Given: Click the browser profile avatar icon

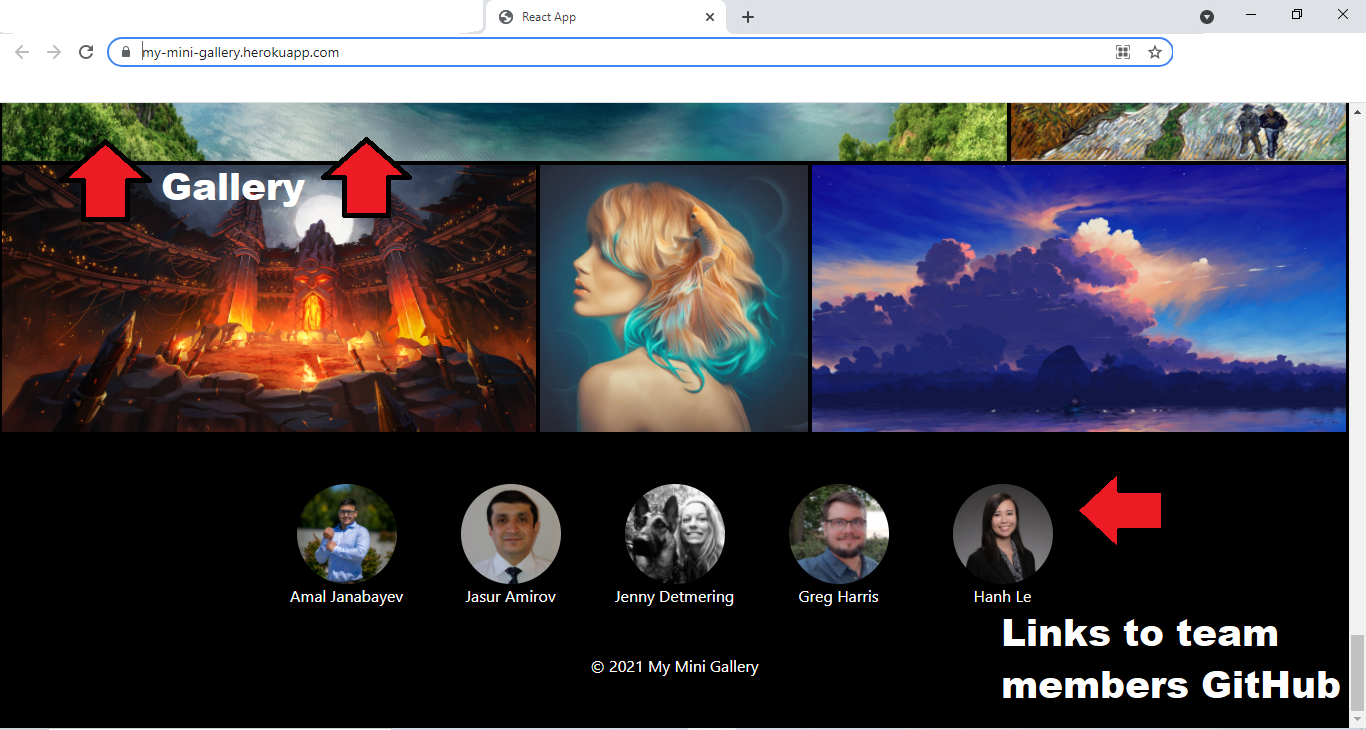Looking at the screenshot, I should coord(1207,17).
